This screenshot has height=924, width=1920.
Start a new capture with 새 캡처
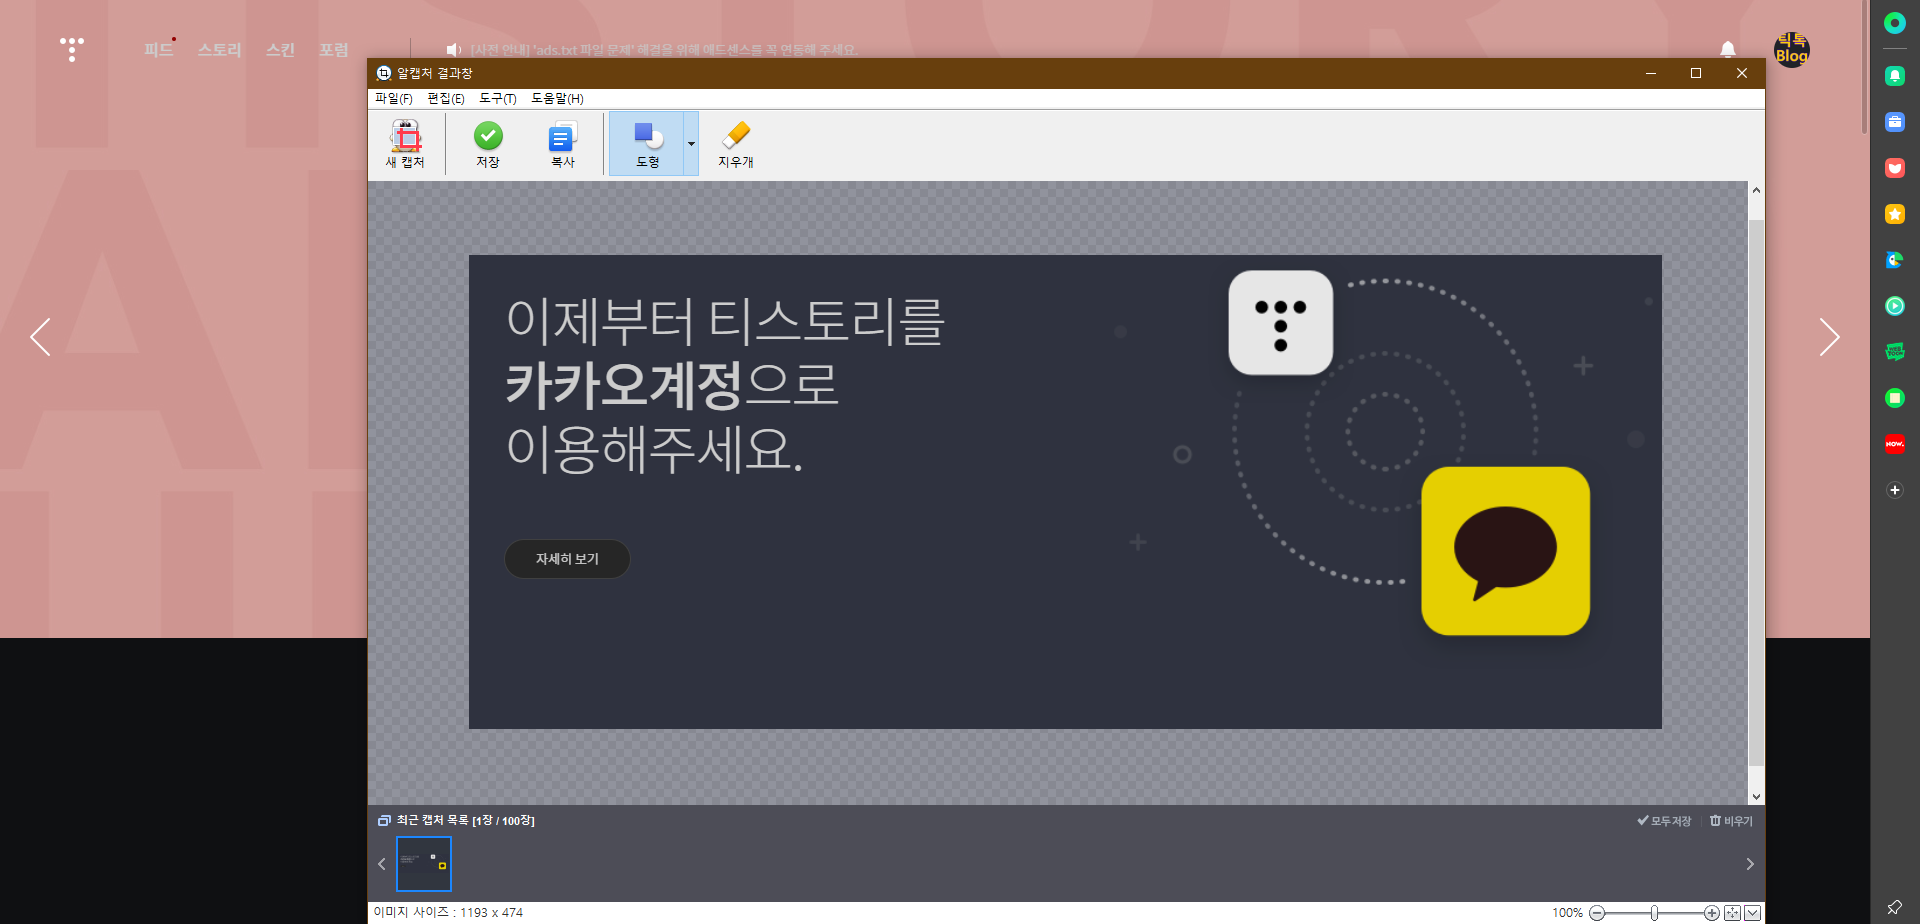pyautogui.click(x=406, y=144)
